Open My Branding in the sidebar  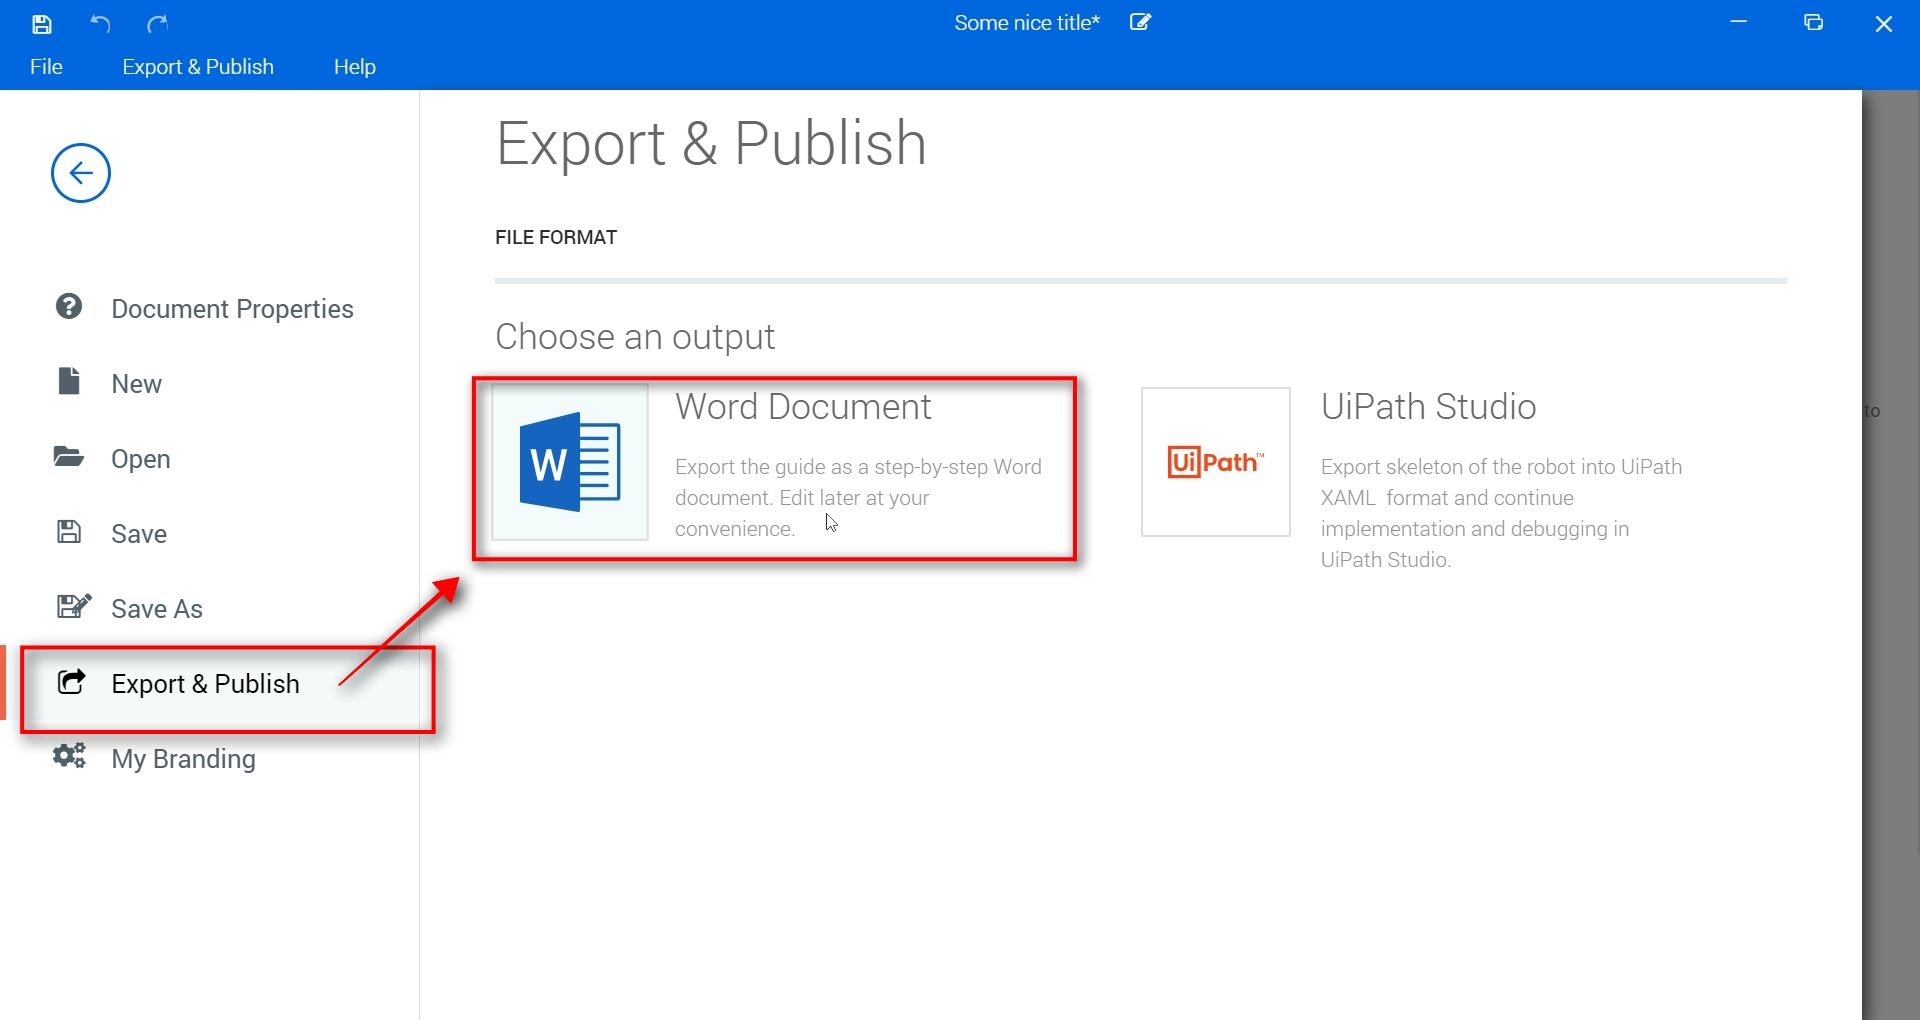point(184,759)
